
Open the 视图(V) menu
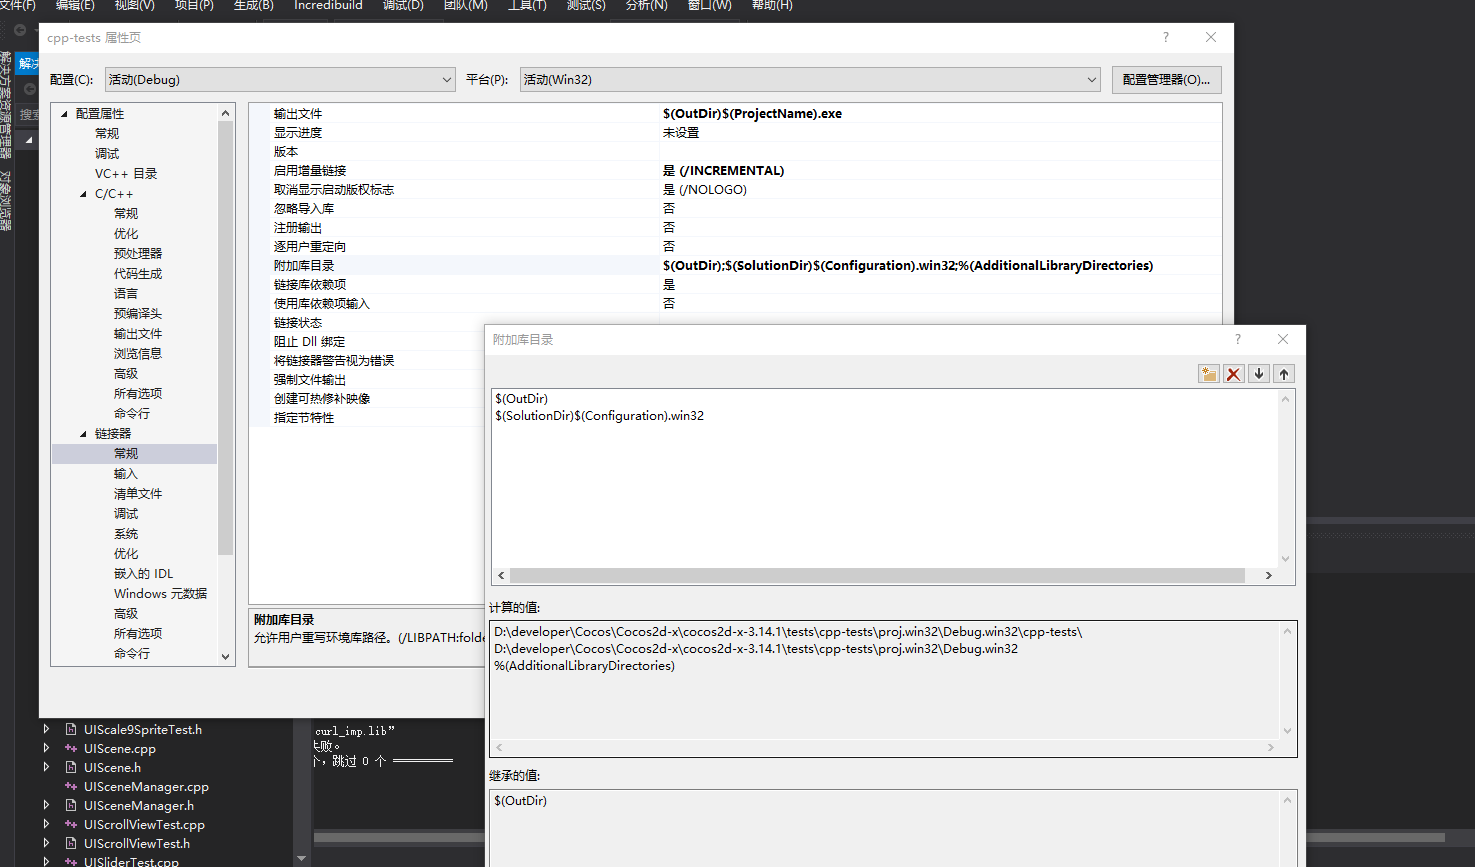click(x=135, y=6)
